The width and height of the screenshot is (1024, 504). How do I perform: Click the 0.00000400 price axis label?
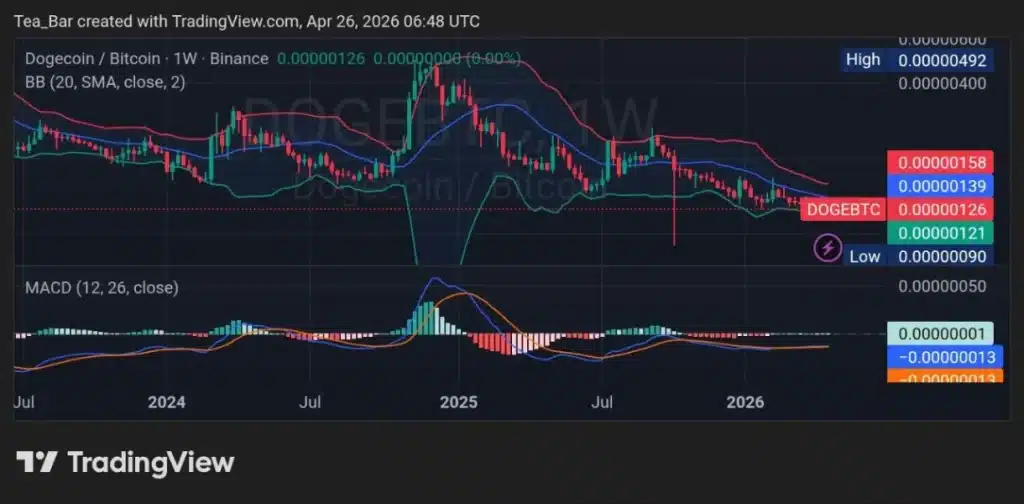point(942,84)
